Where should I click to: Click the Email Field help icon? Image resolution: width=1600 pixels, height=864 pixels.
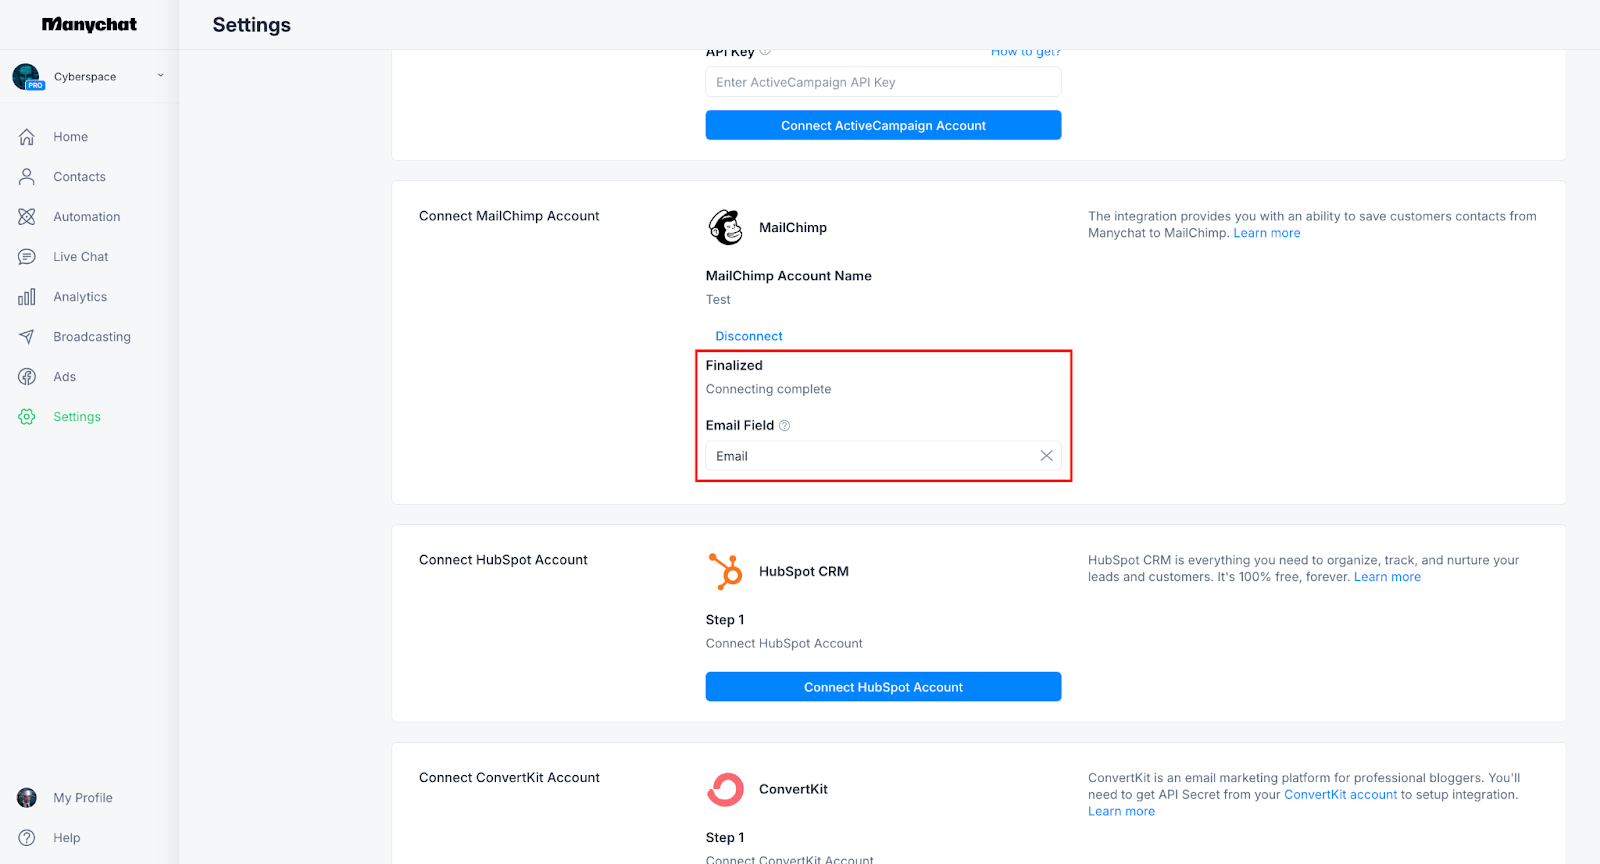(x=785, y=426)
